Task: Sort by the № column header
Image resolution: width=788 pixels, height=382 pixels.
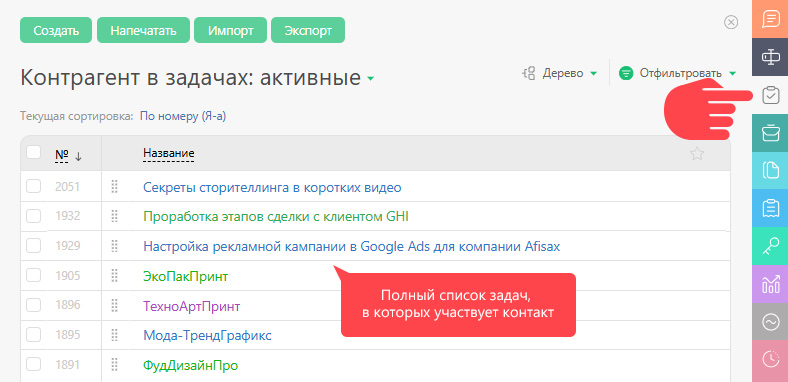Action: 62,155
